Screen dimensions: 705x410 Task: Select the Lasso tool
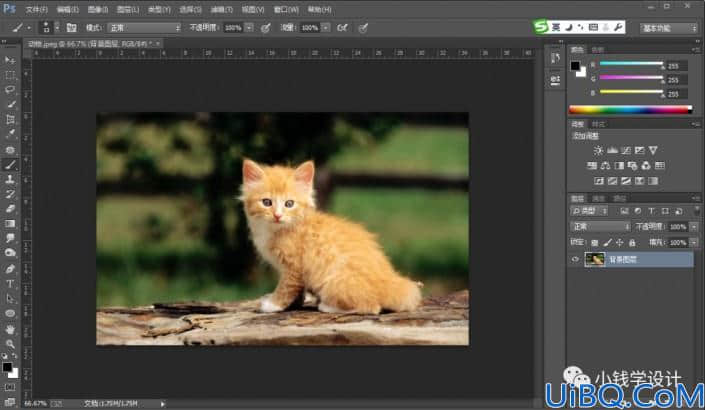tap(10, 89)
